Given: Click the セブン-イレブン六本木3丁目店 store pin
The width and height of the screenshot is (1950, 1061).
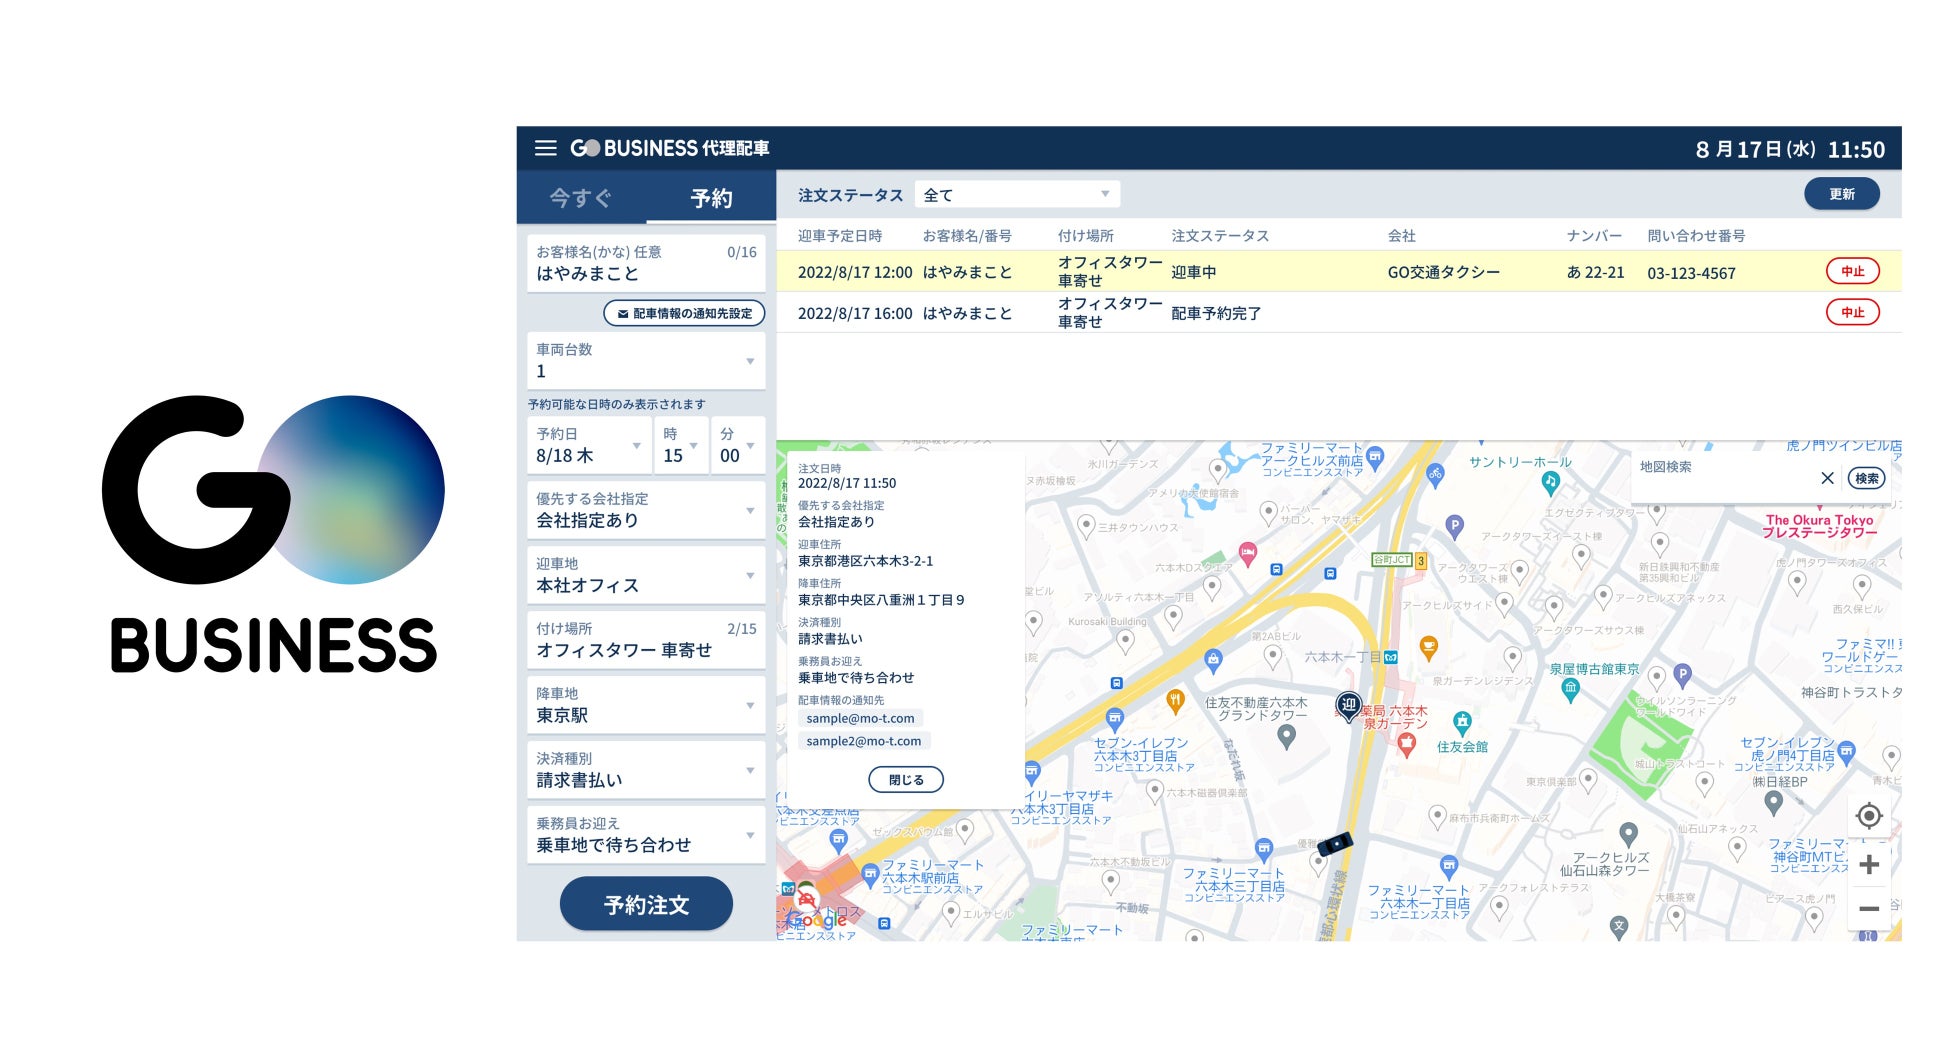Looking at the screenshot, I should 1115,719.
